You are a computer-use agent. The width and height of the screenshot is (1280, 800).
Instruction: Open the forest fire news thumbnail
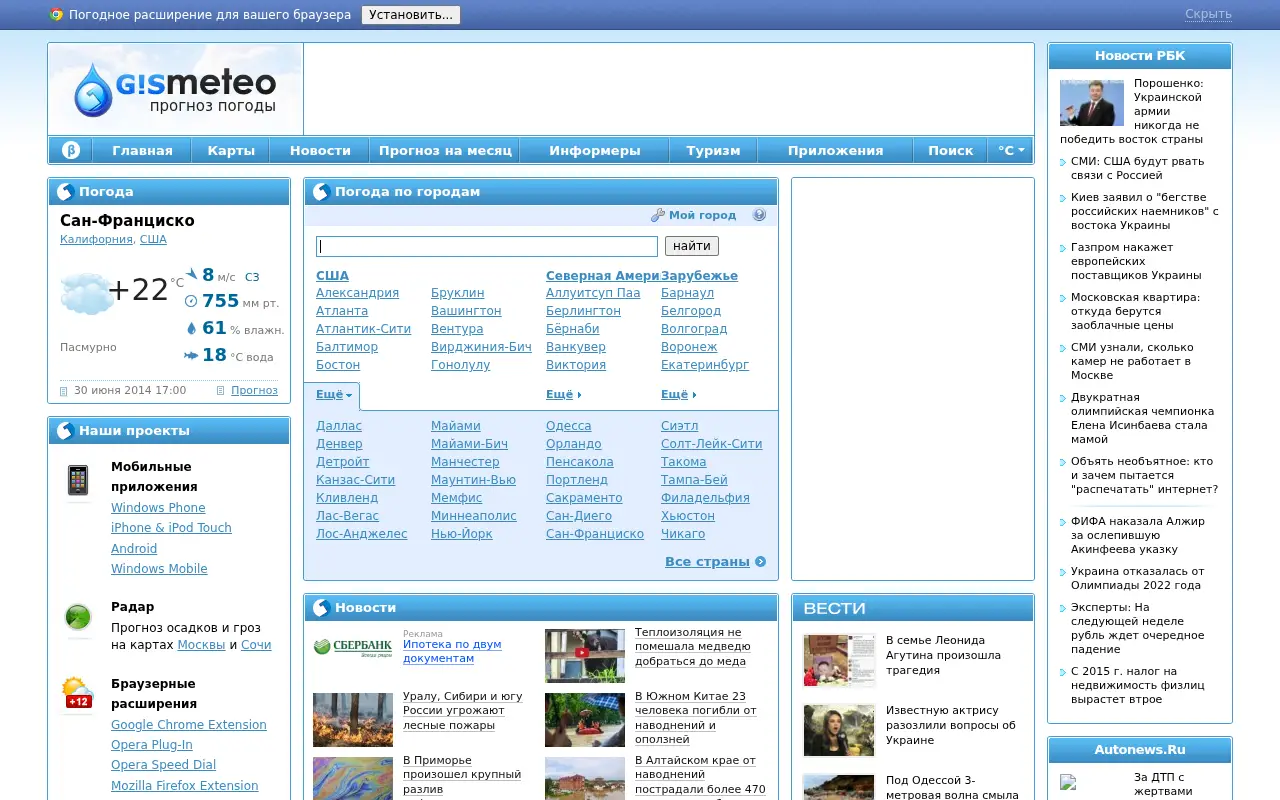point(353,720)
